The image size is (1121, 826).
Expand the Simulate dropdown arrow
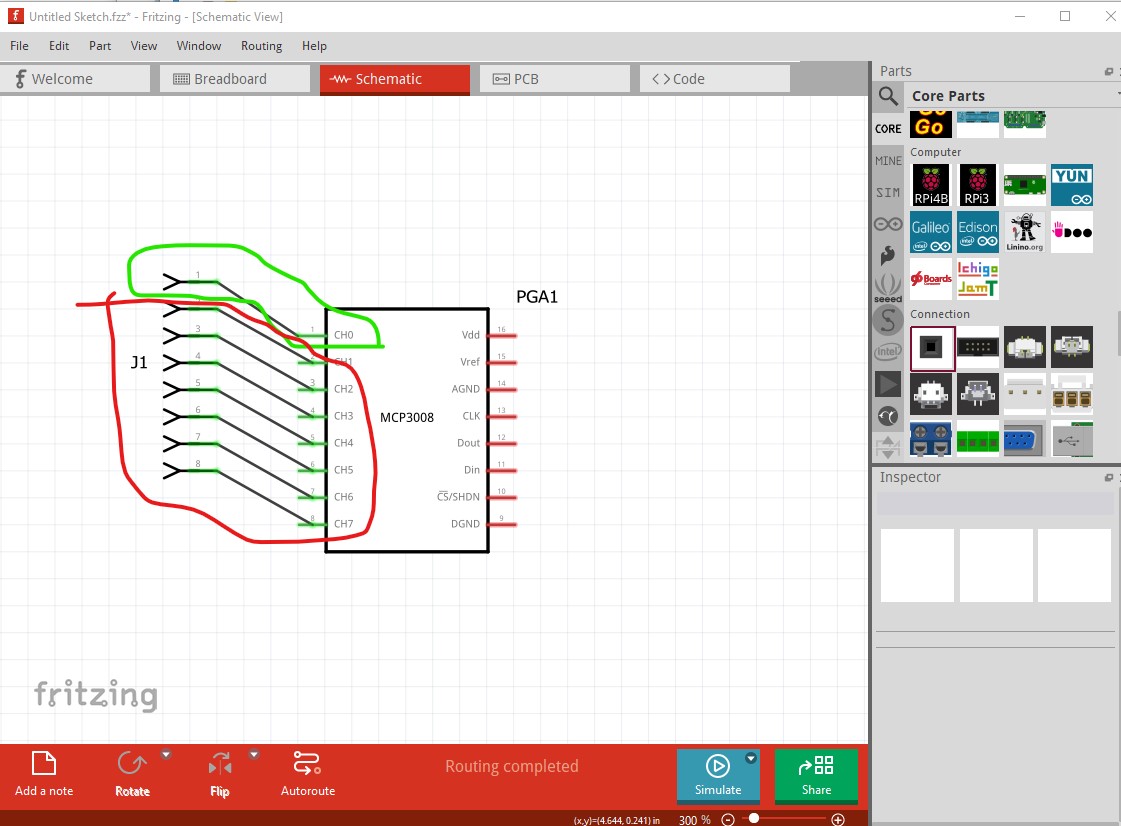[x=751, y=759]
